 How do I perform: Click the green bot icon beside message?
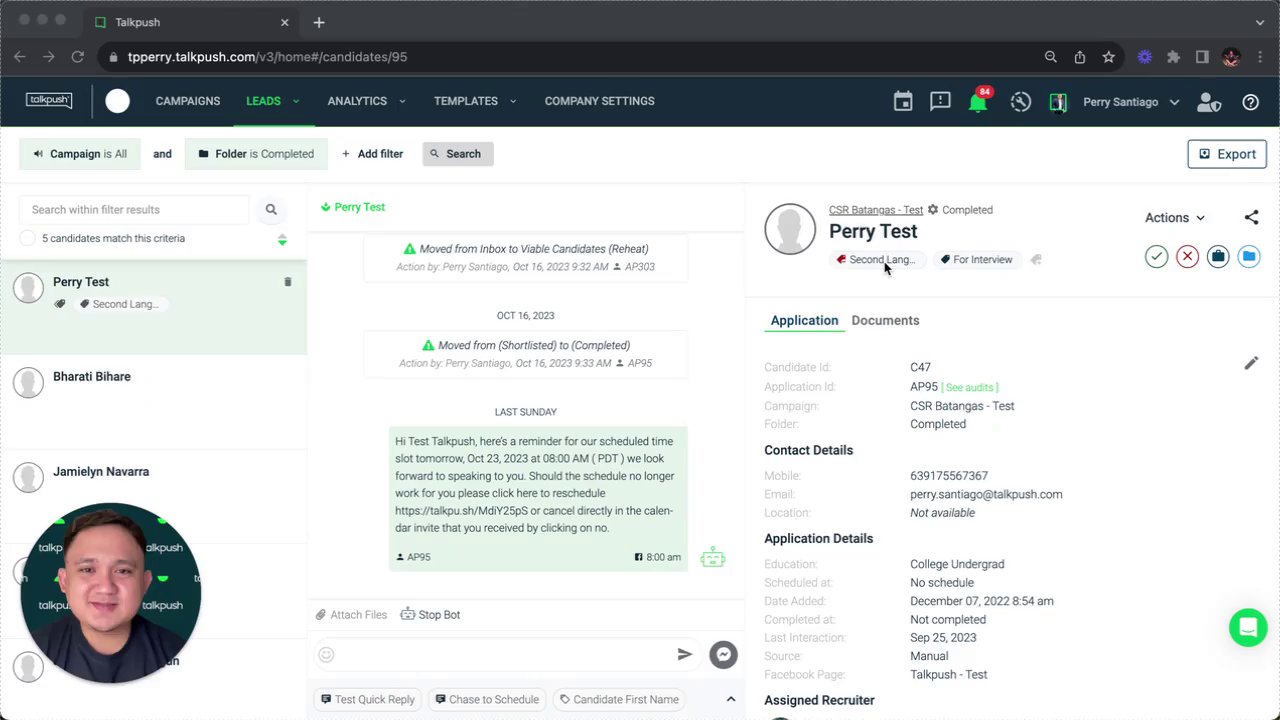point(713,558)
